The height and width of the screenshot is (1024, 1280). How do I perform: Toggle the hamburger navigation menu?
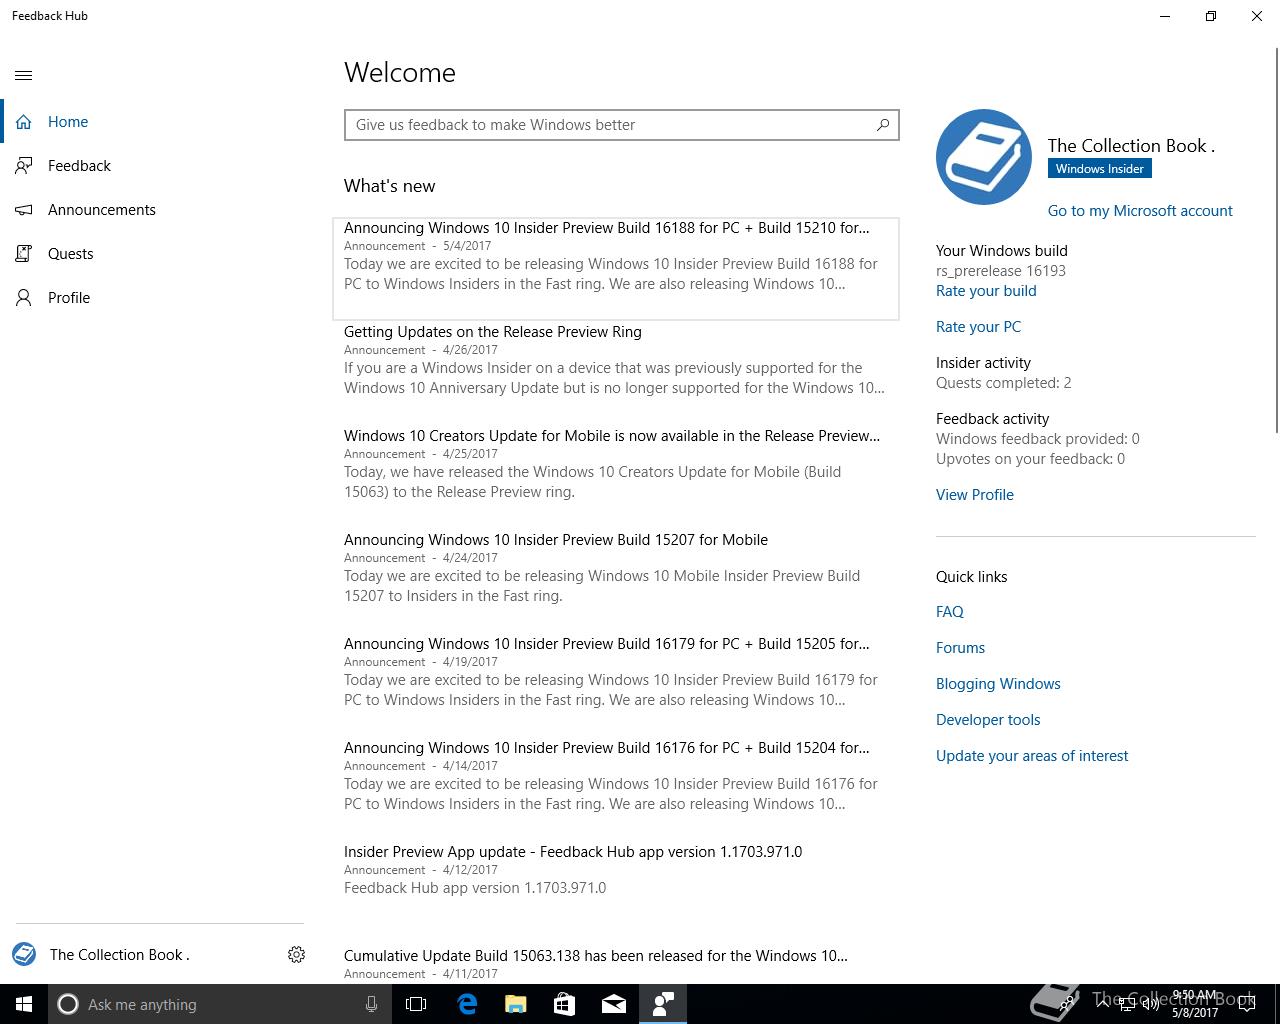24,75
